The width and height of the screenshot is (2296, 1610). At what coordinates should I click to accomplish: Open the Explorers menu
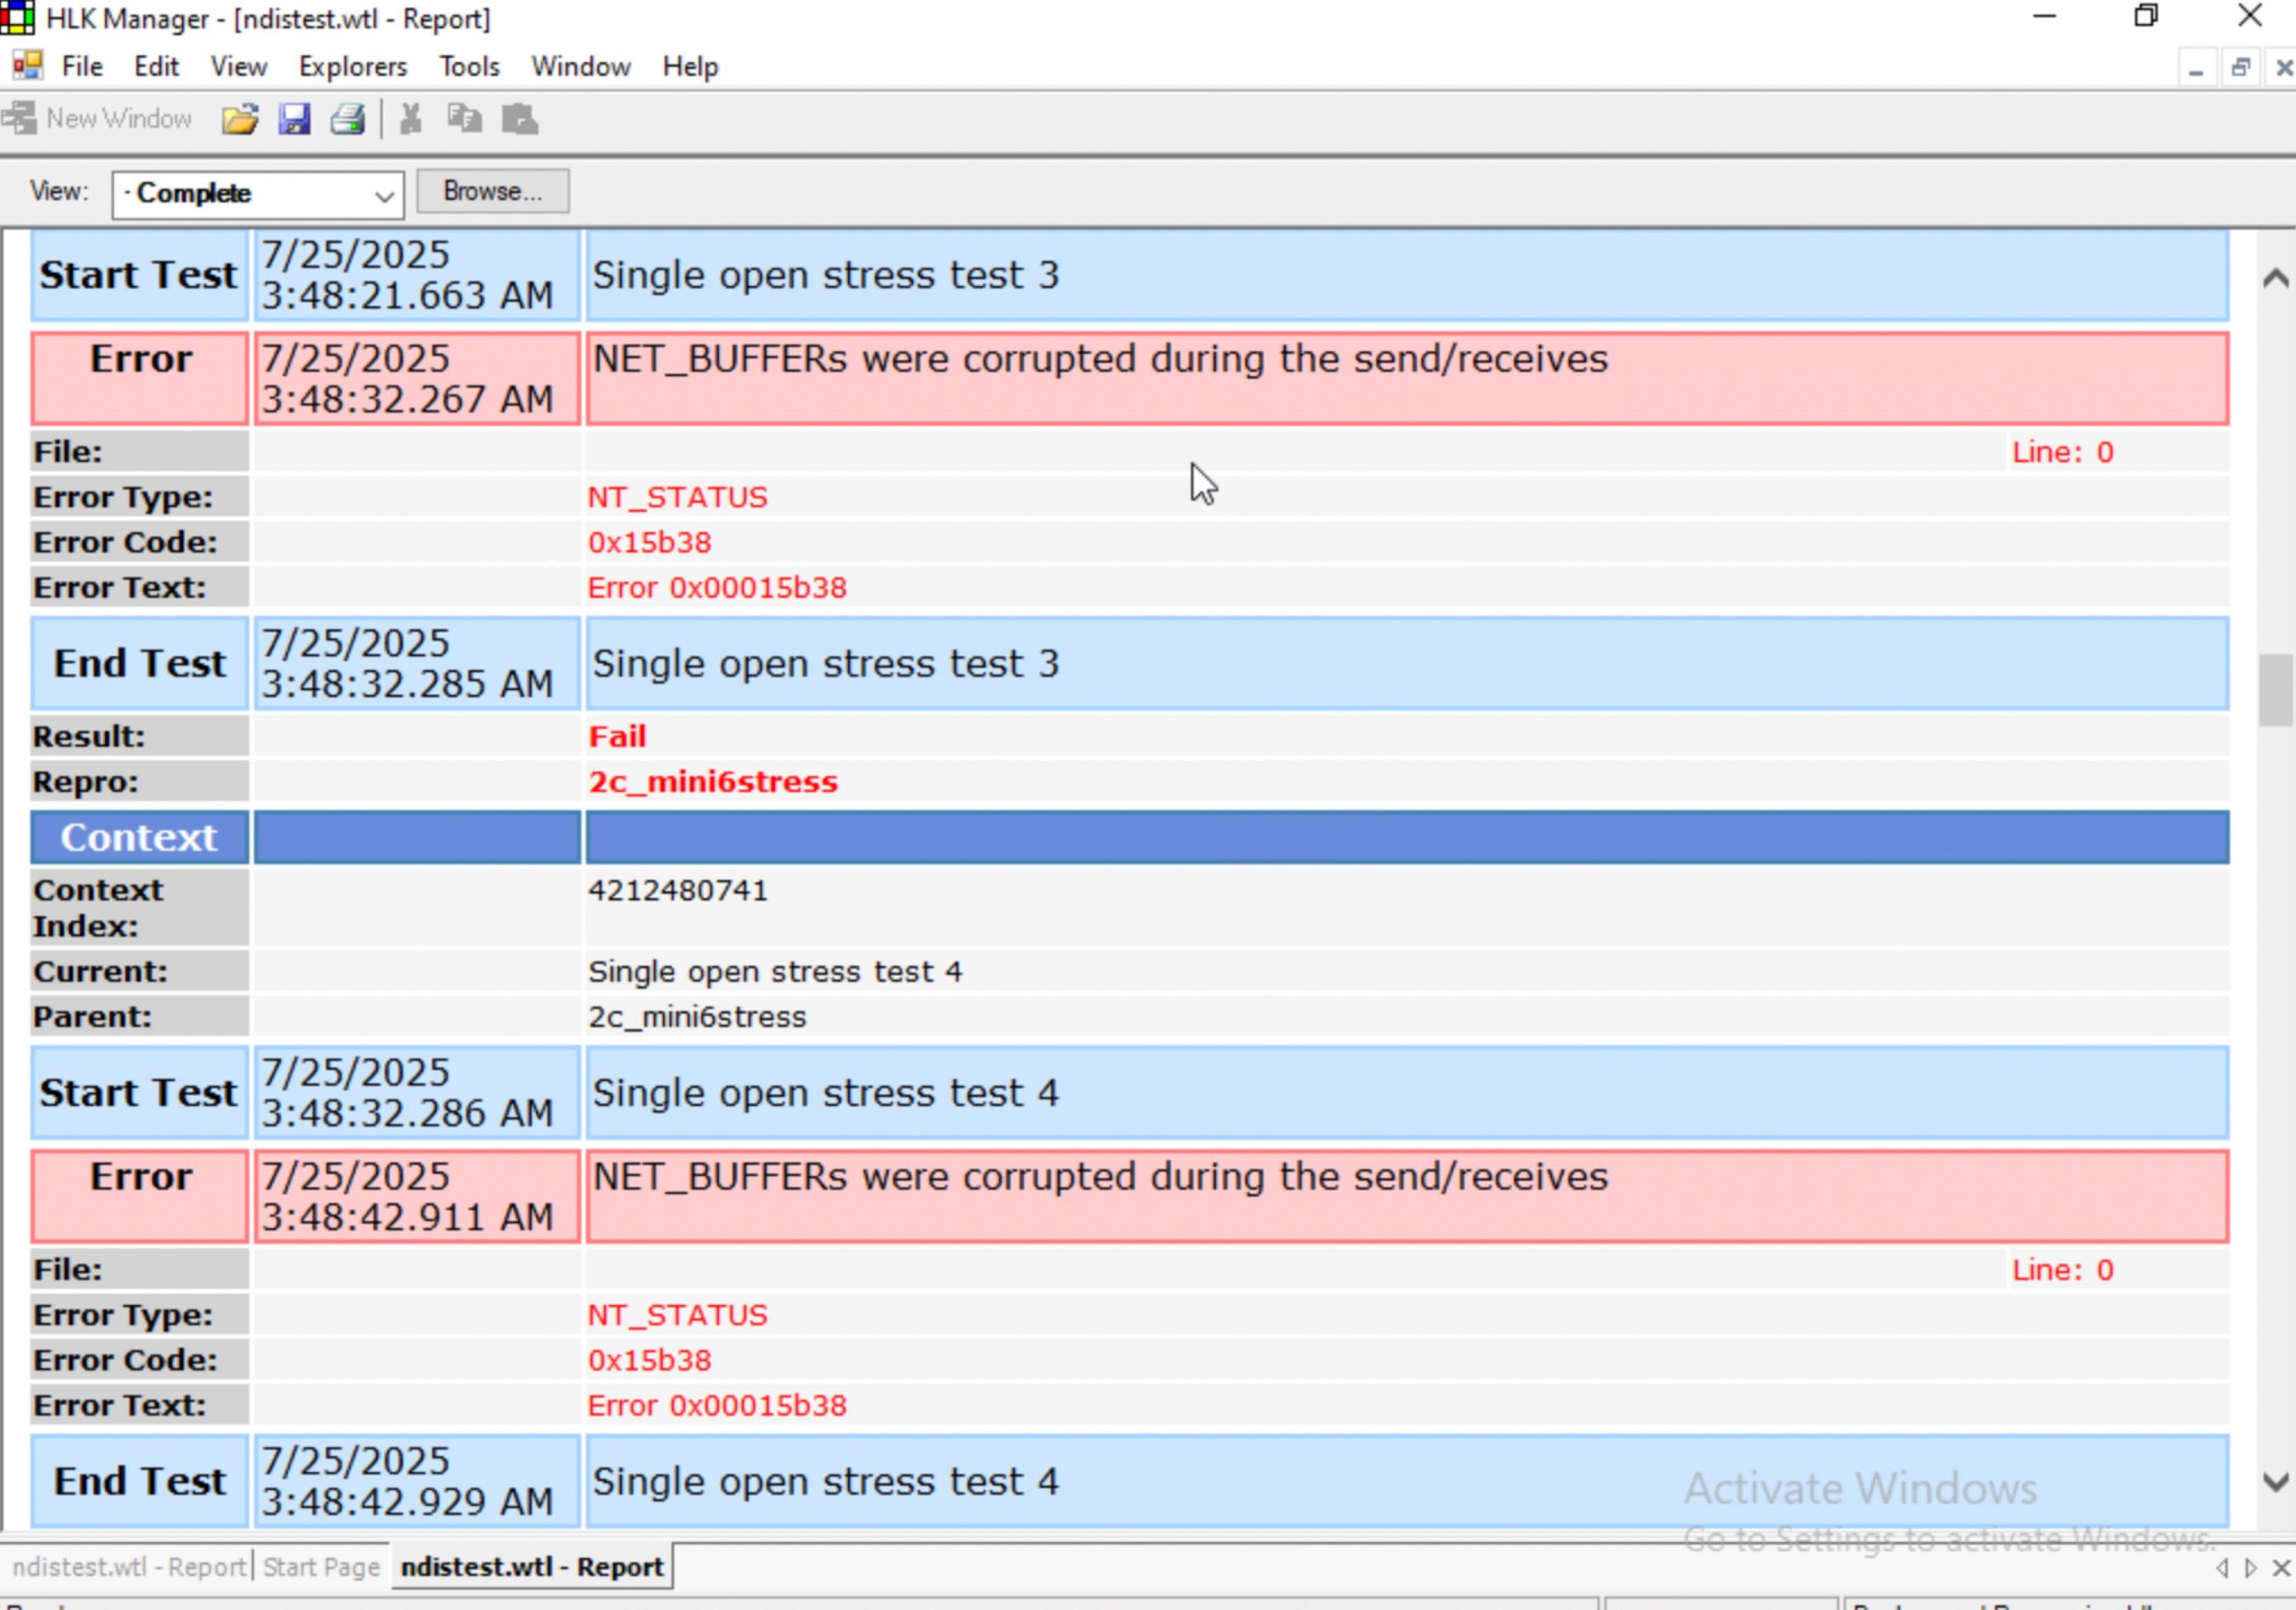(352, 67)
